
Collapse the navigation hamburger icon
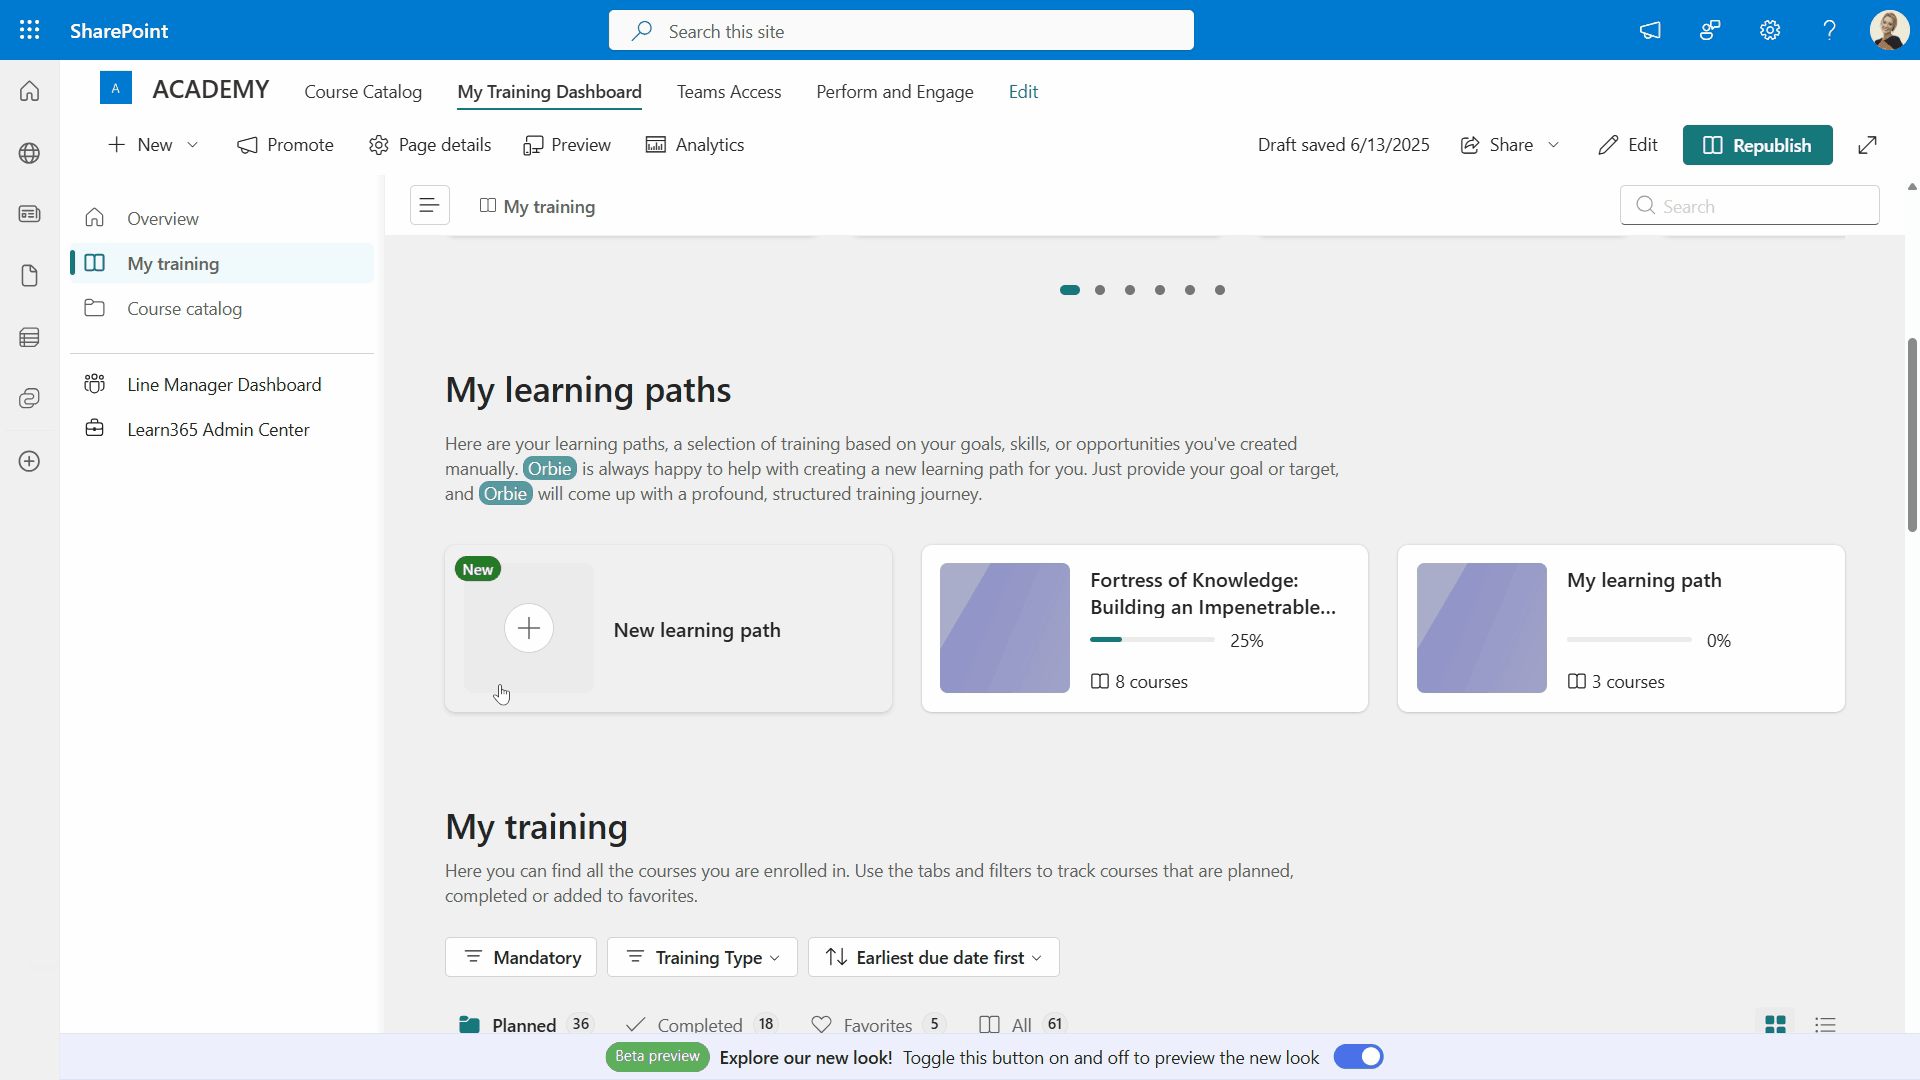point(430,205)
